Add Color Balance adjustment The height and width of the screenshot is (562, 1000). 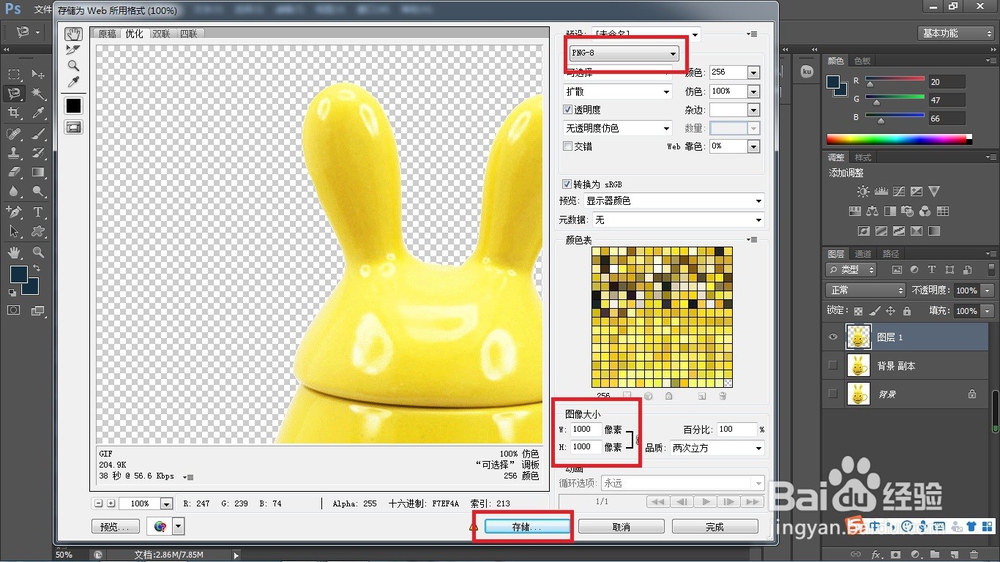pyautogui.click(x=872, y=211)
